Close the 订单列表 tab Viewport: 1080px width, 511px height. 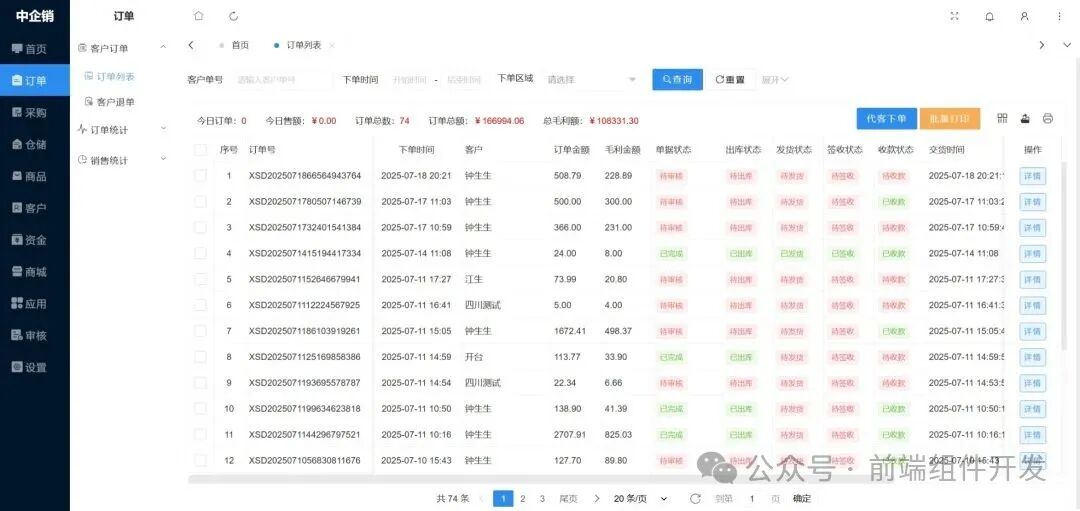click(332, 45)
